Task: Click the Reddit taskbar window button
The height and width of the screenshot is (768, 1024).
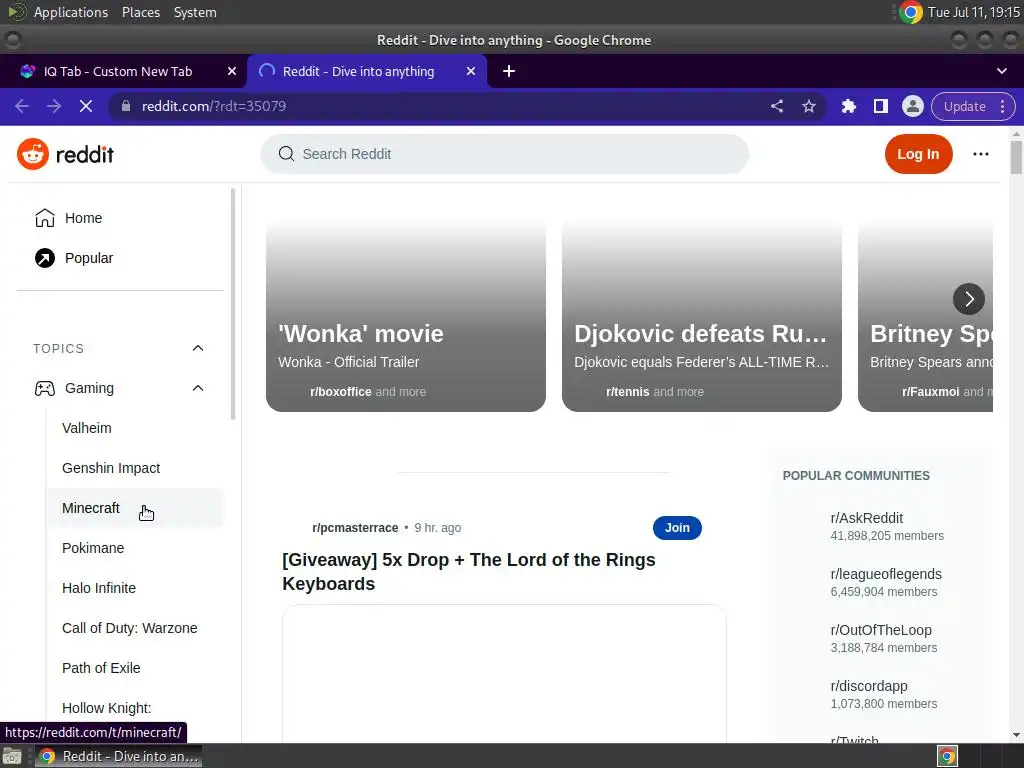Action: [118, 756]
